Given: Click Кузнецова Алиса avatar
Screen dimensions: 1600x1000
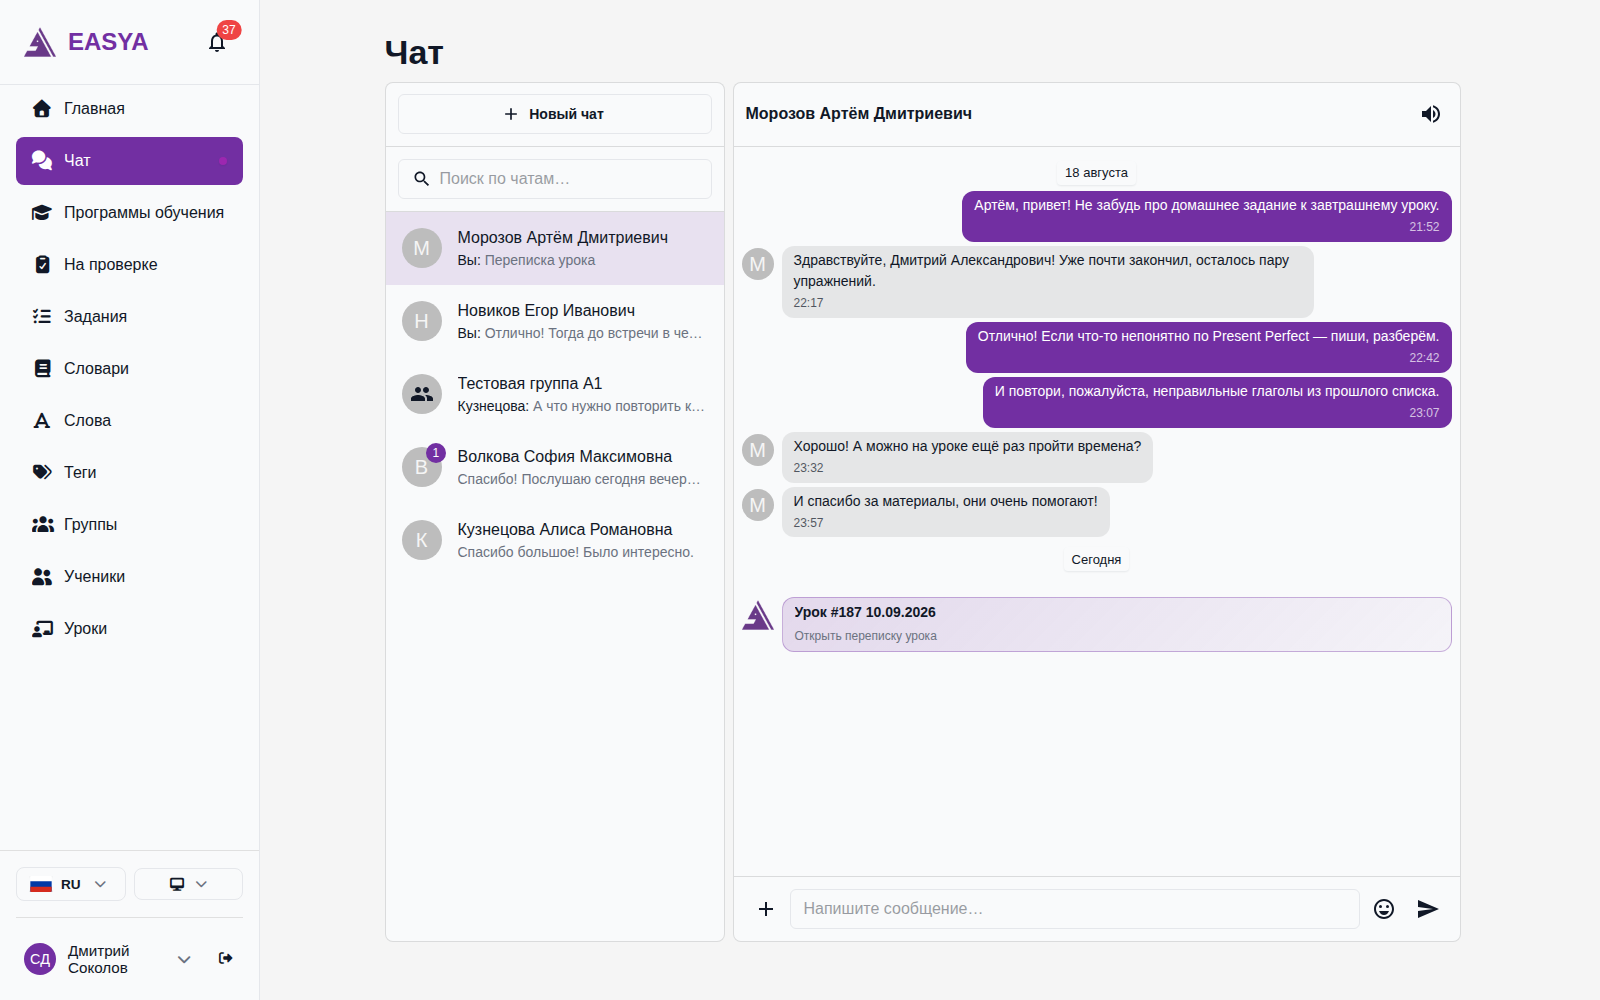Looking at the screenshot, I should [x=422, y=540].
